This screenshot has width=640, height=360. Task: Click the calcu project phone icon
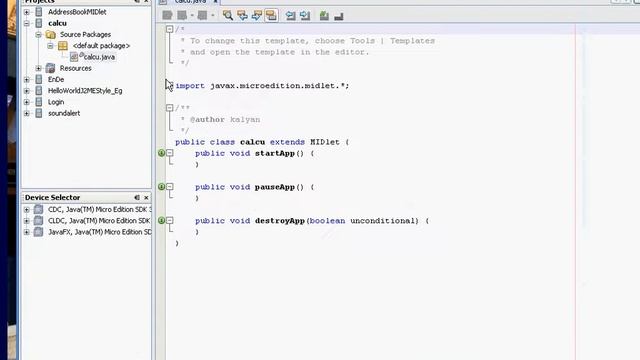[x=39, y=23]
